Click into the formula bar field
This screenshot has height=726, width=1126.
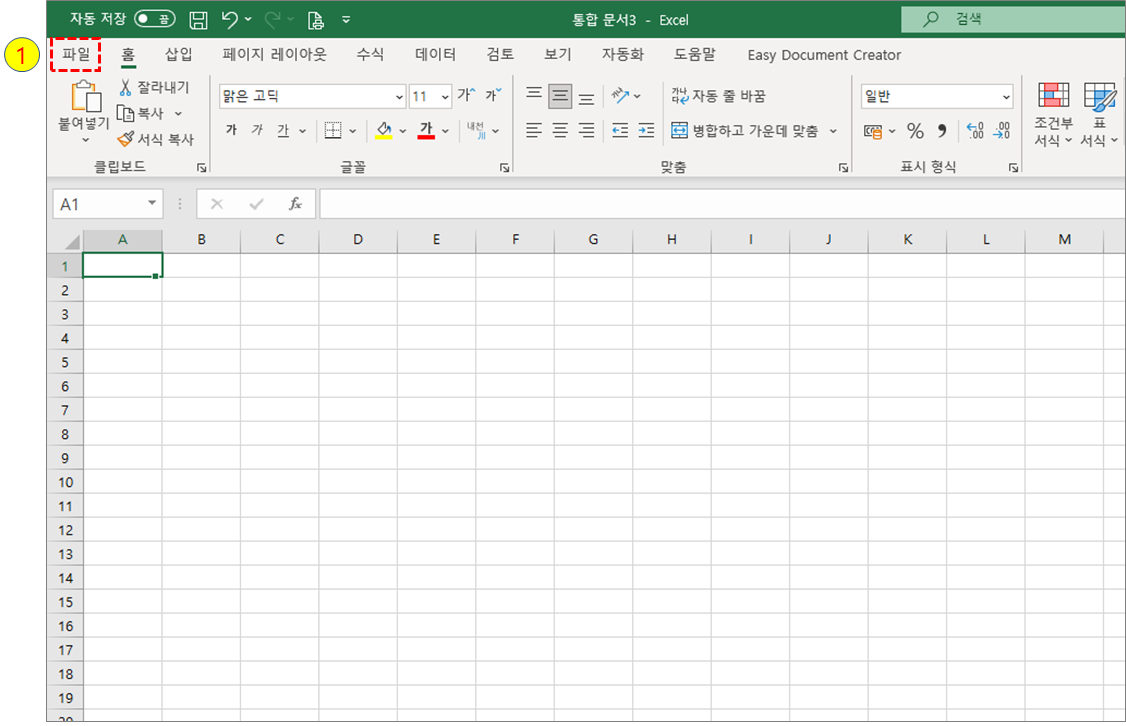tap(722, 204)
